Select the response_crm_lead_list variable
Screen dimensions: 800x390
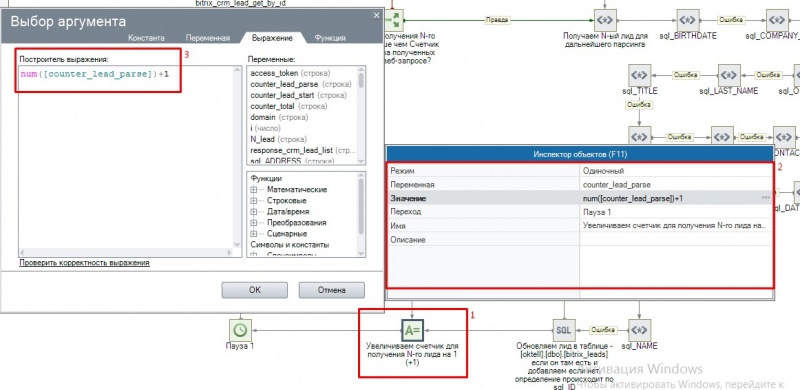point(303,151)
